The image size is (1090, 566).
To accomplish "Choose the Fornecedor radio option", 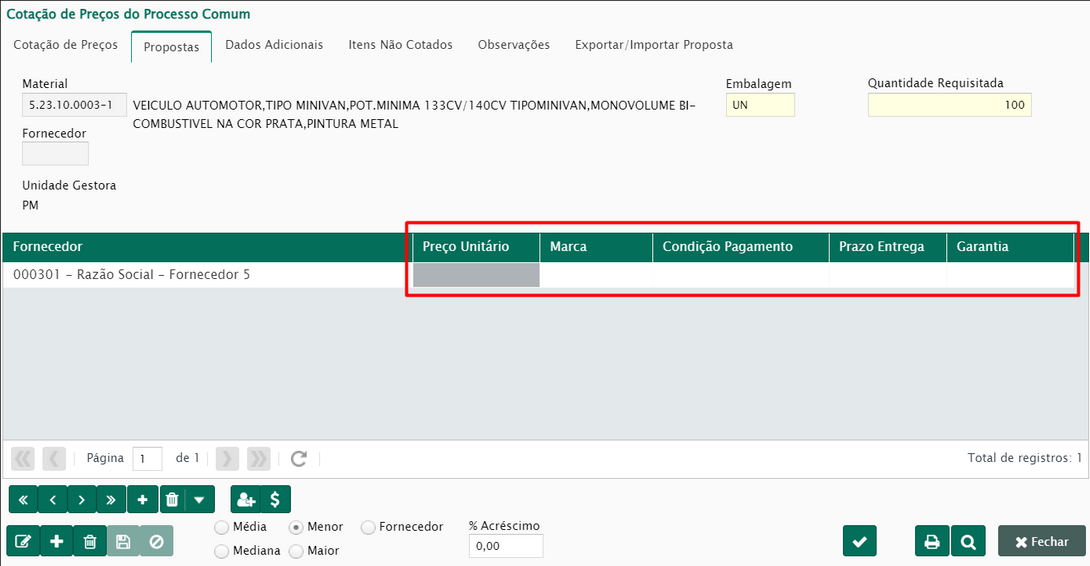I will click(368, 527).
